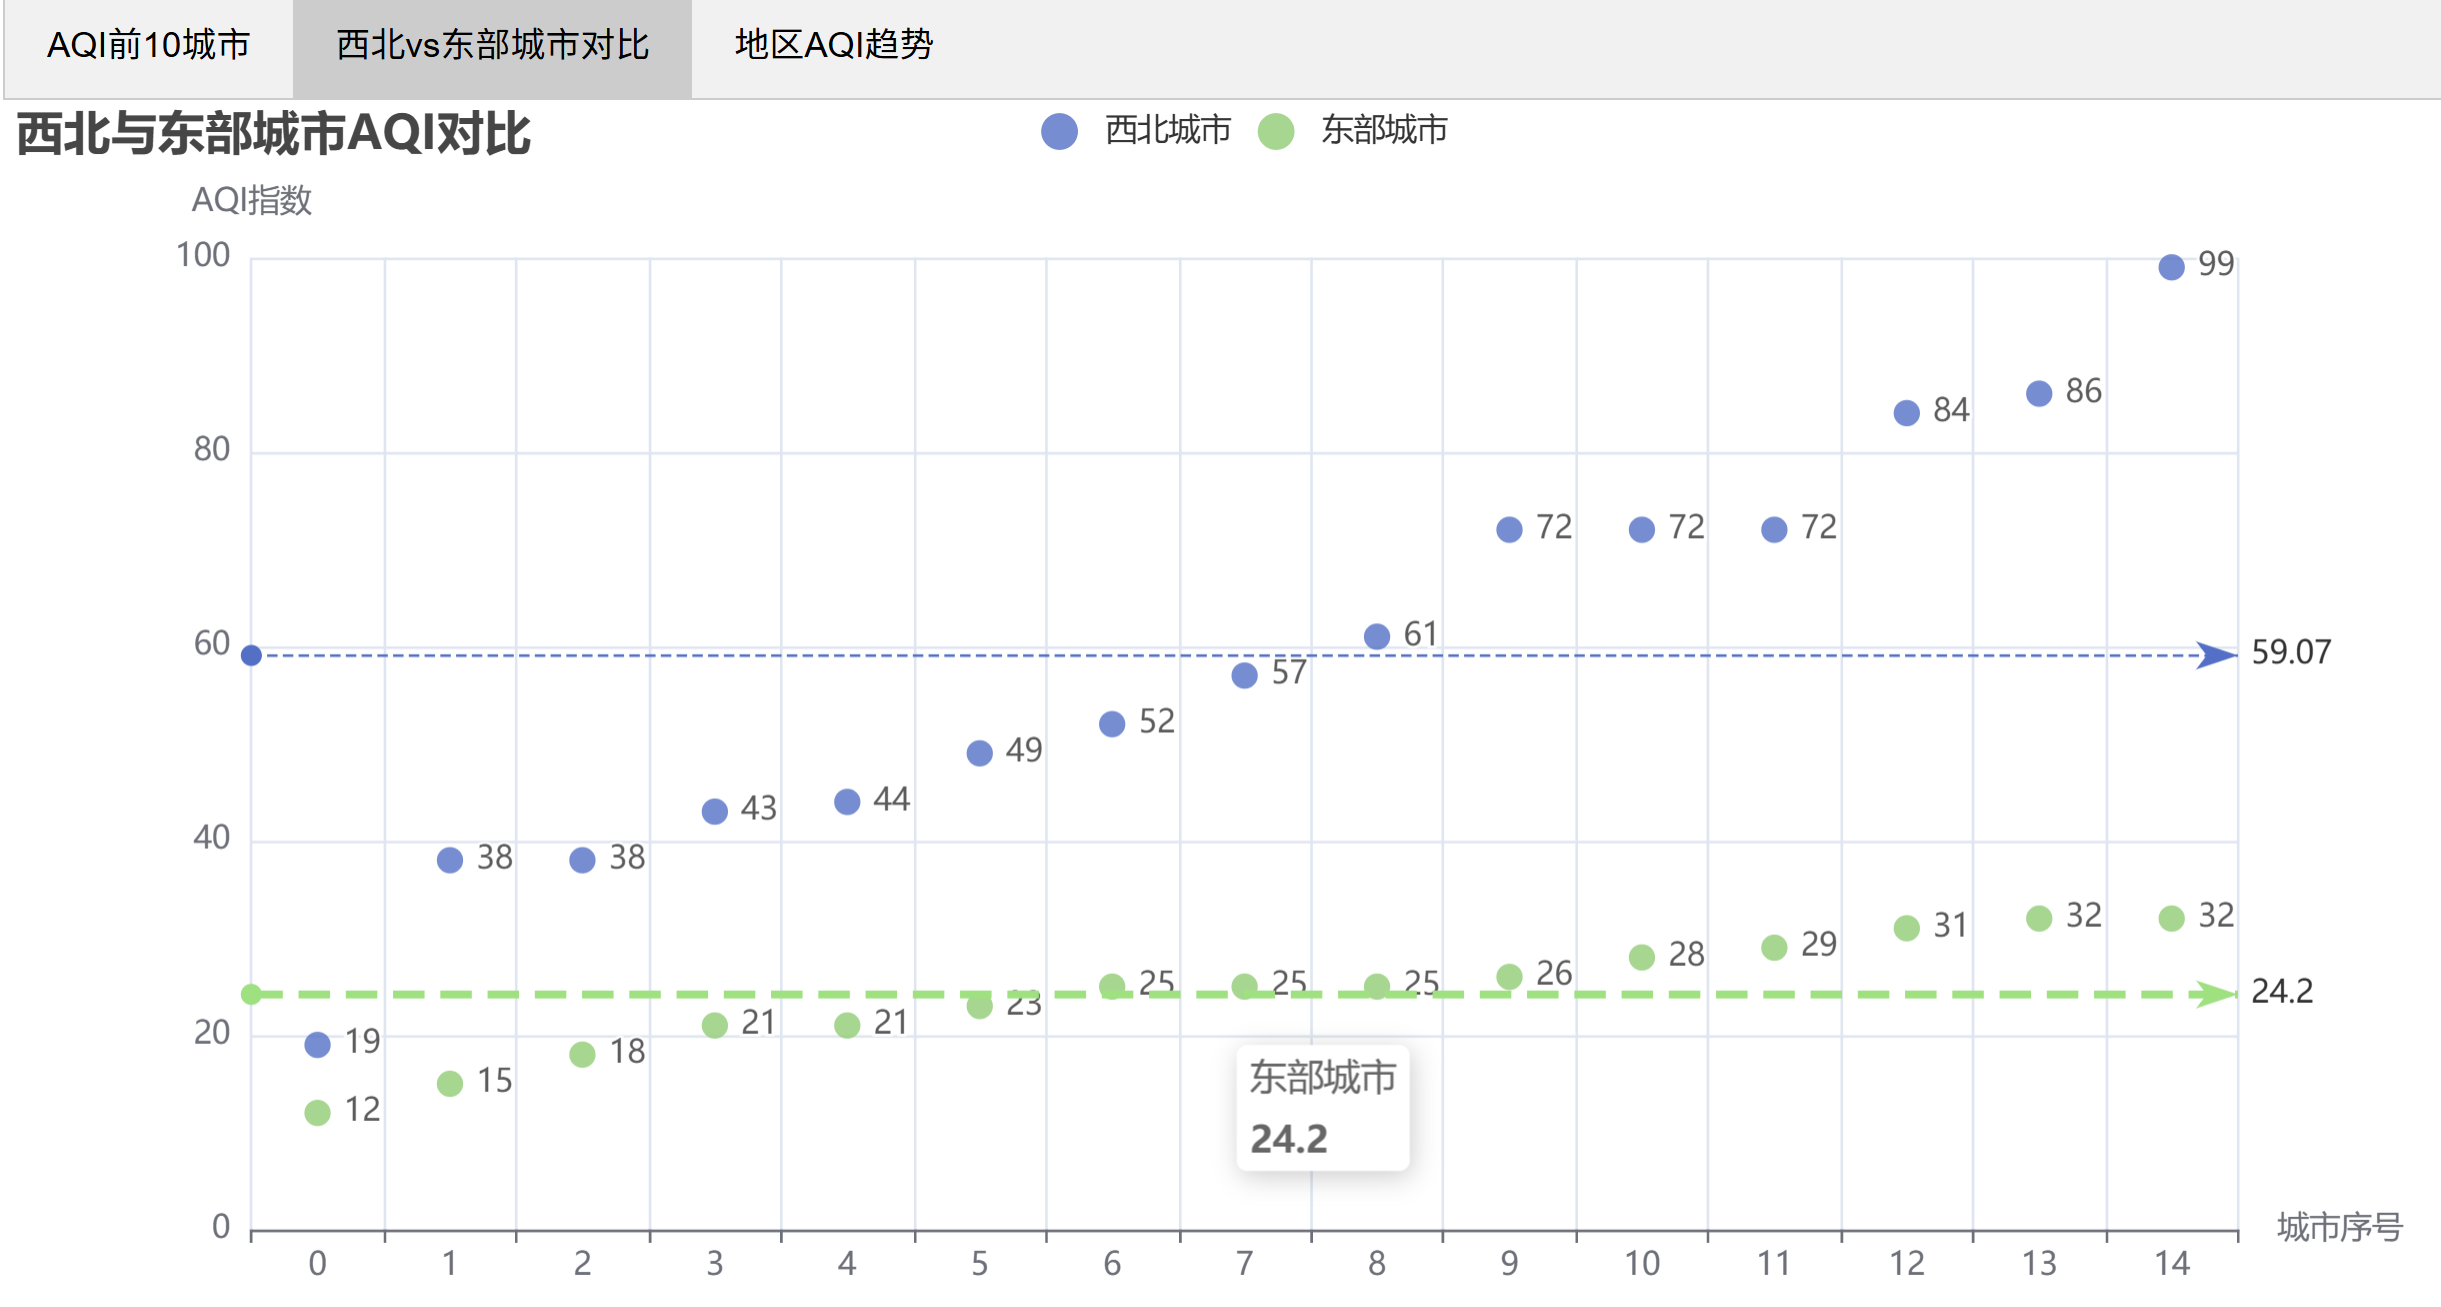The image size is (2441, 1307).
Task: Click the green data point labeled 15
Action: tap(450, 1084)
